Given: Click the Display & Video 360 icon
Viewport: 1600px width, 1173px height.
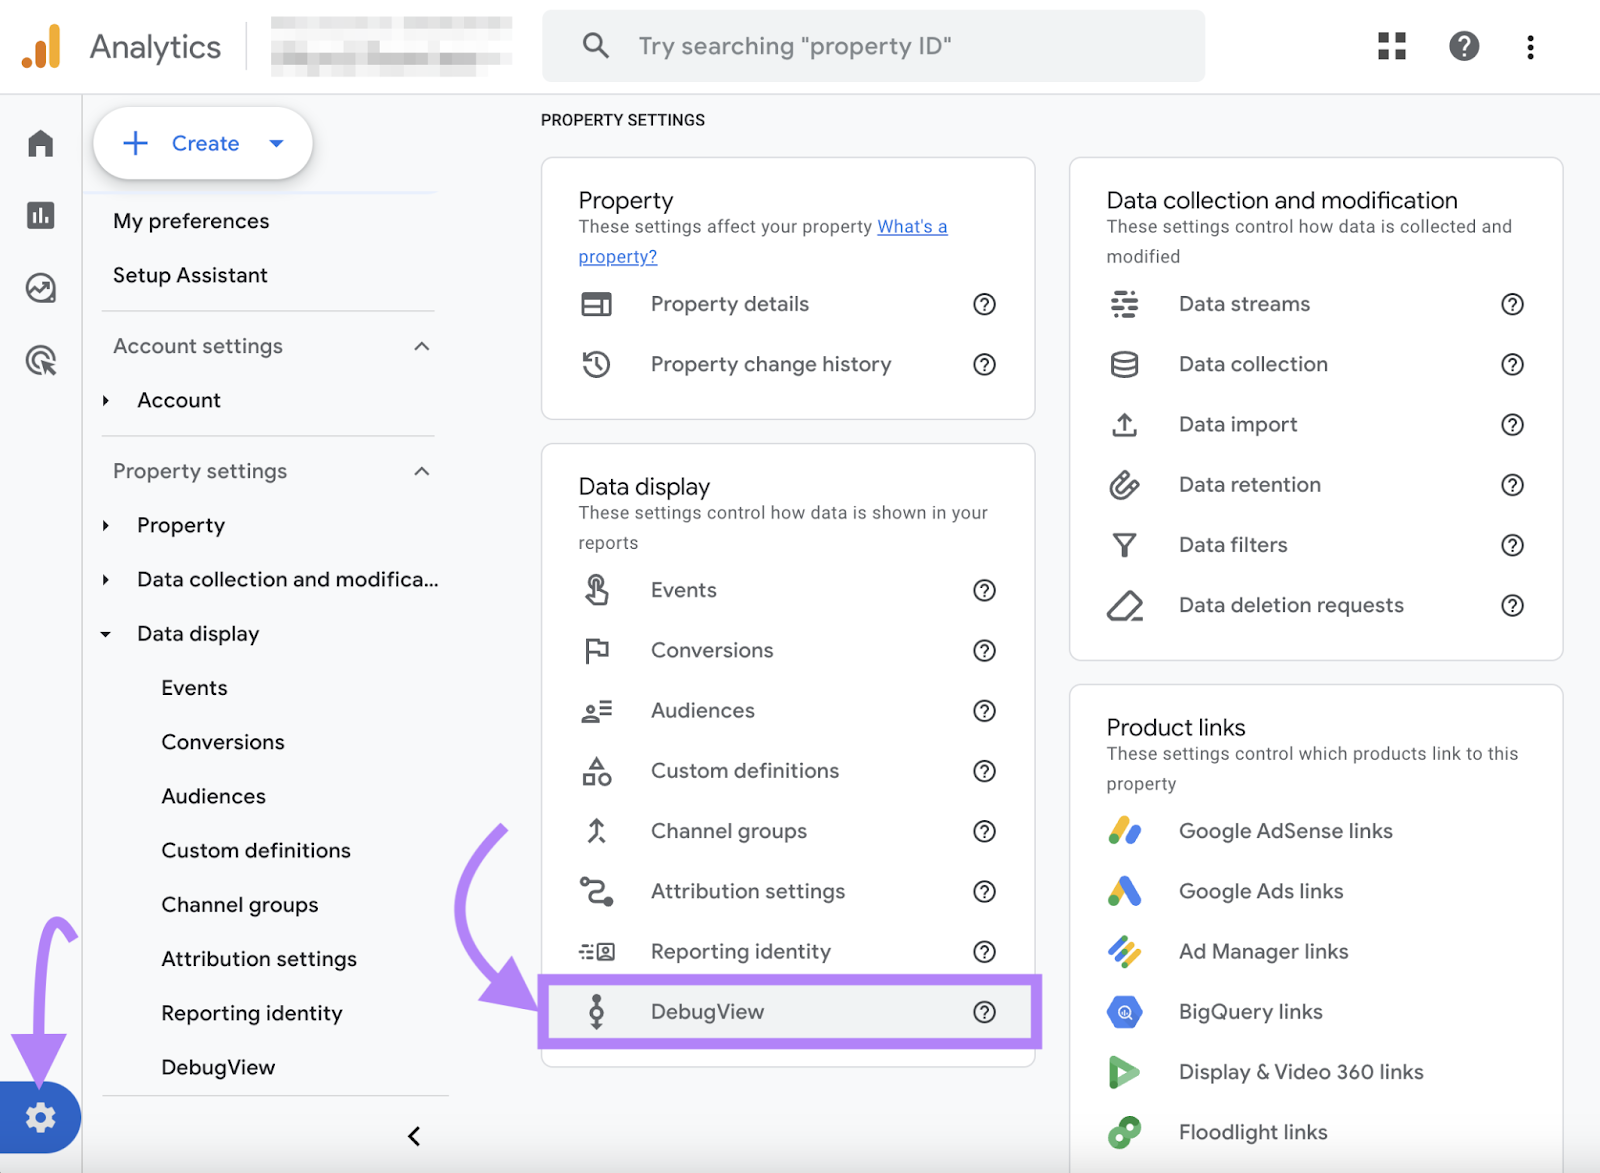Looking at the screenshot, I should [x=1125, y=1071].
